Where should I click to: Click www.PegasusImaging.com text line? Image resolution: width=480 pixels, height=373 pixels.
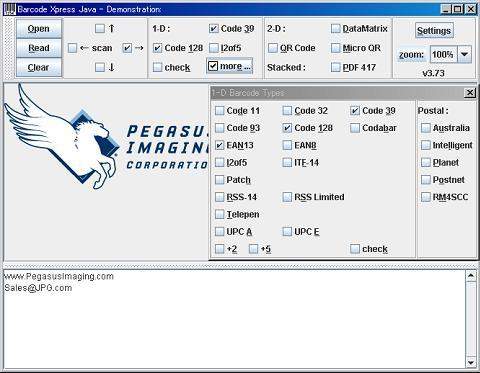59,276
